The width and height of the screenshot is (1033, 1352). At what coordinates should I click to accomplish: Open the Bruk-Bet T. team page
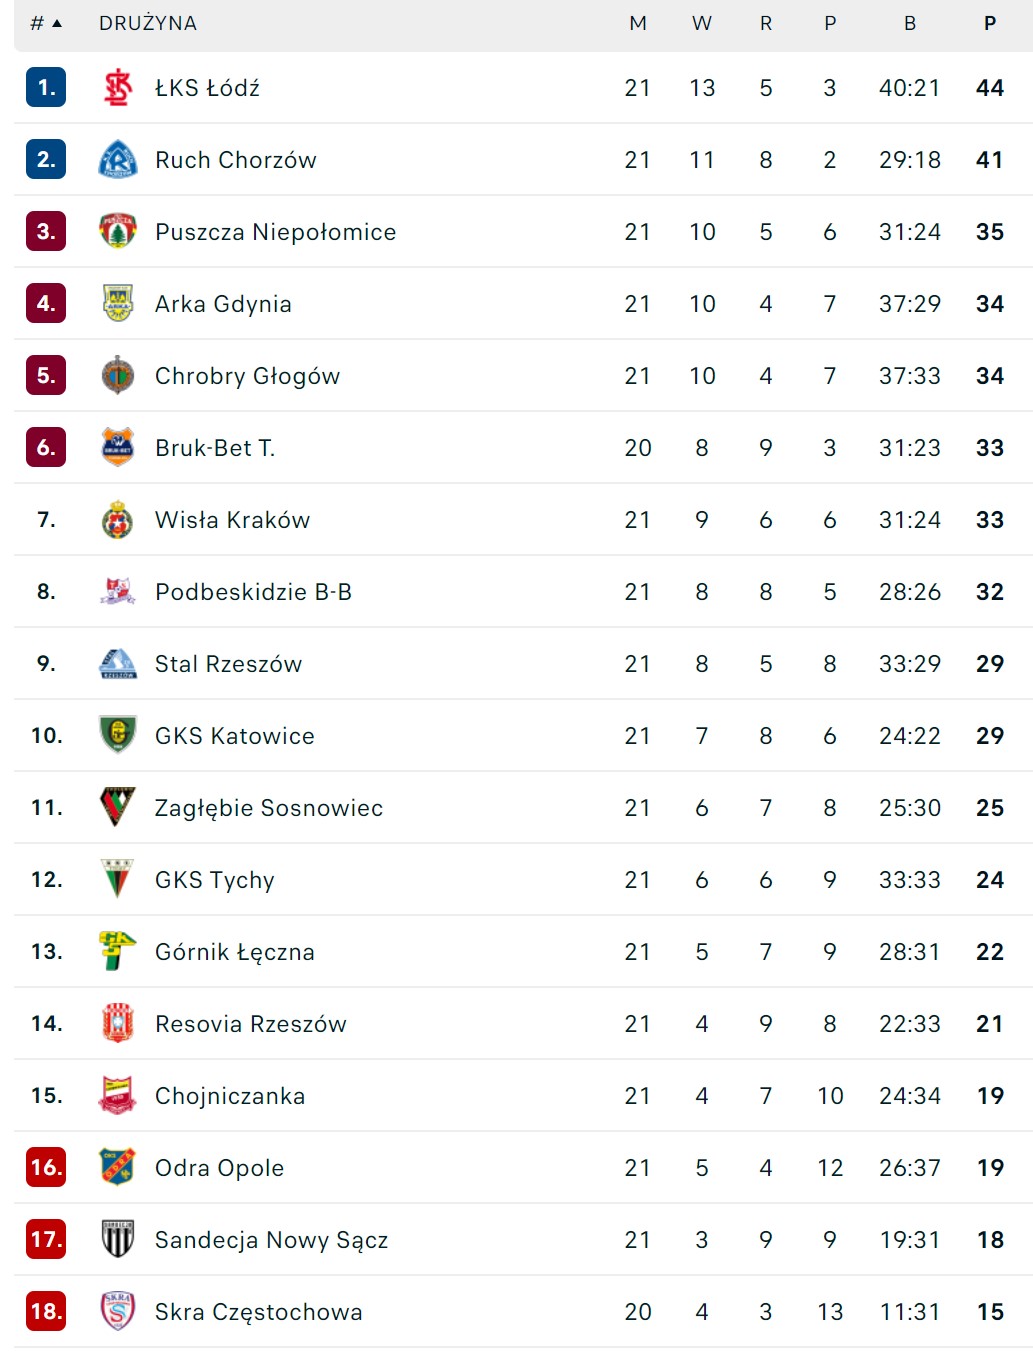pos(215,448)
